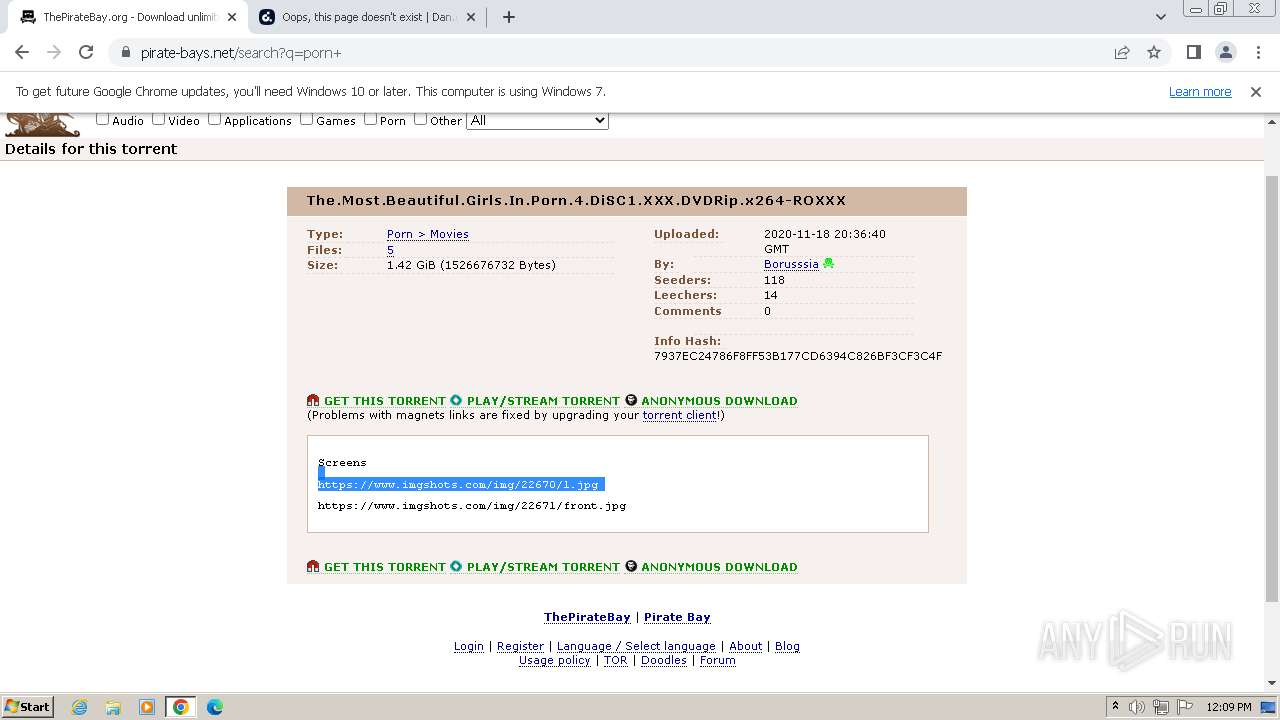Click top ANONYMOUS DOWNLOAD link
Image resolution: width=1280 pixels, height=720 pixels.
pos(719,401)
